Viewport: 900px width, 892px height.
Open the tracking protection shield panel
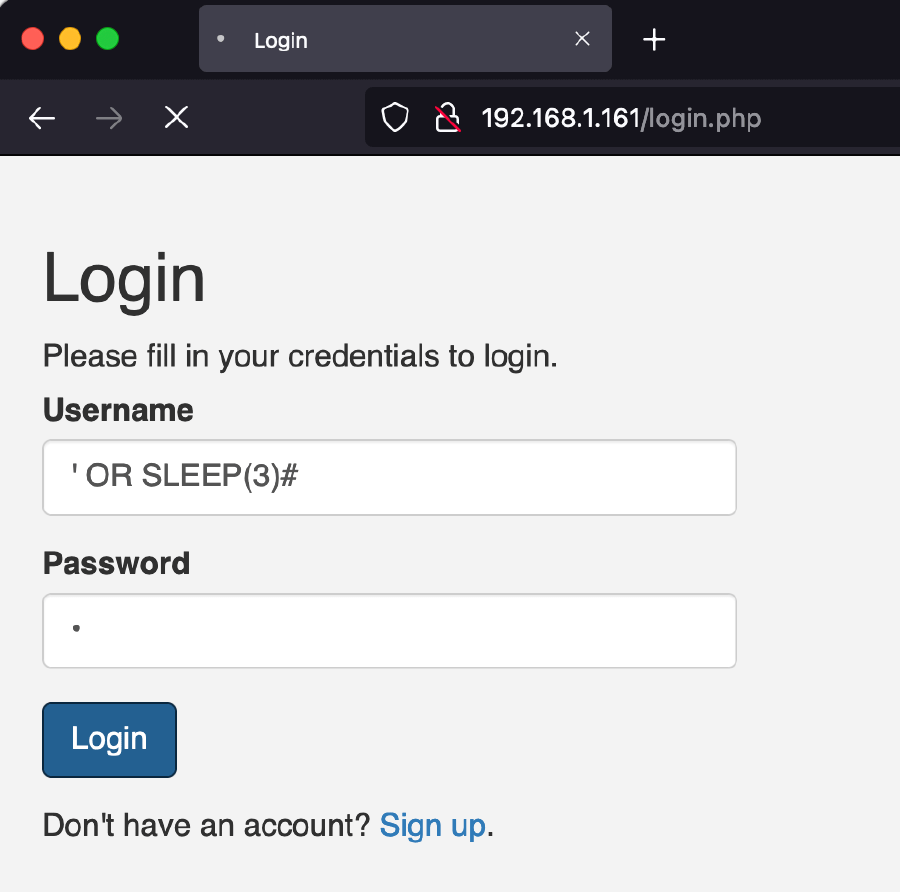point(396,119)
